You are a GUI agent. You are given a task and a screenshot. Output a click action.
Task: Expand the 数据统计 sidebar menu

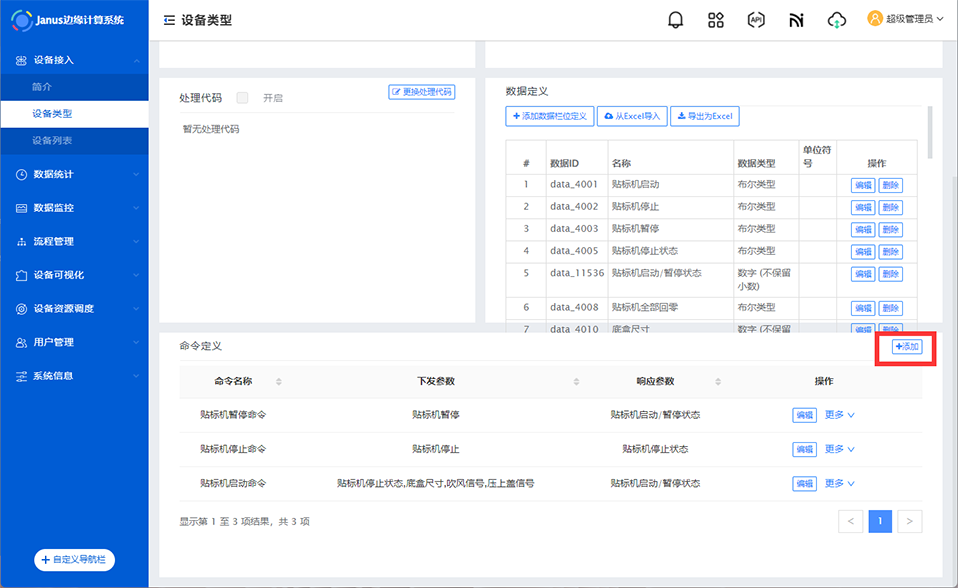pyautogui.click(x=74, y=174)
